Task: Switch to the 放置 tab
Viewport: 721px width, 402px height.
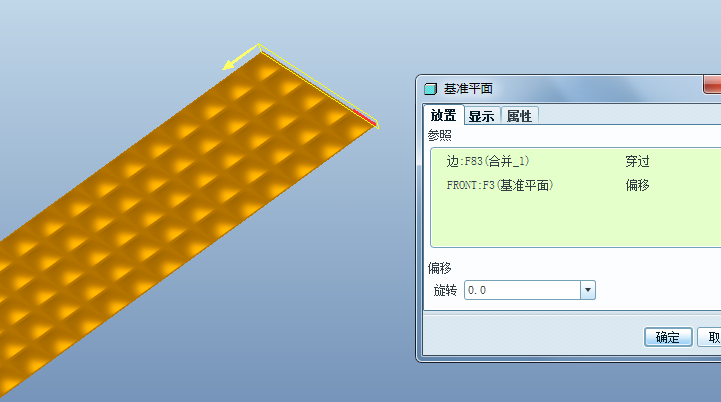Action: tap(443, 115)
